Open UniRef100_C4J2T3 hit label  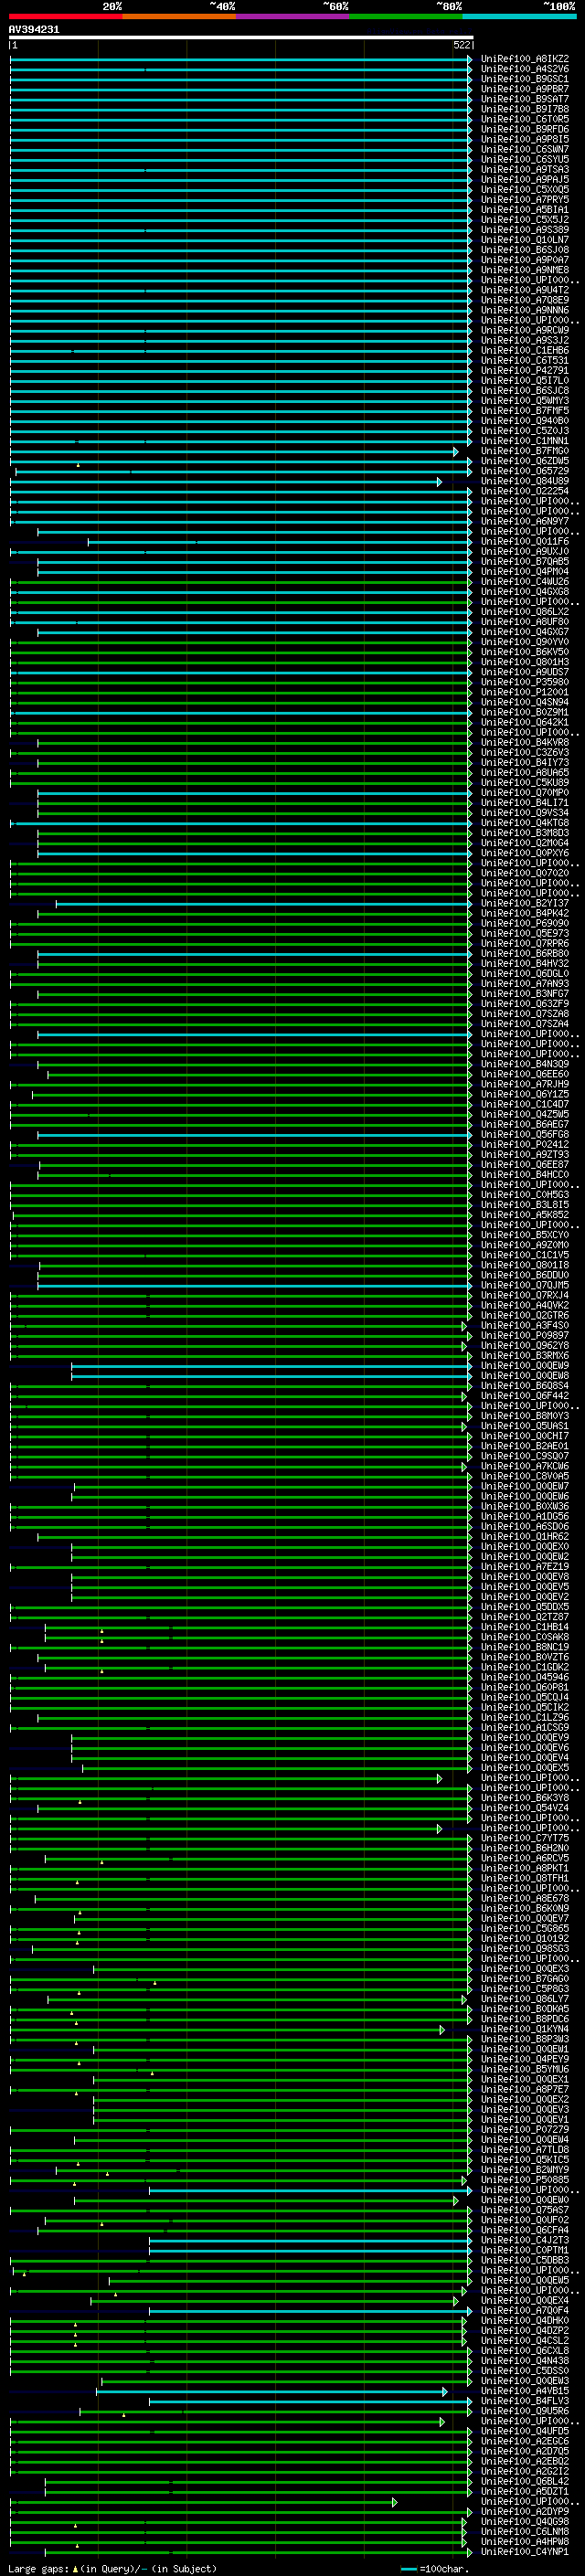click(524, 2241)
